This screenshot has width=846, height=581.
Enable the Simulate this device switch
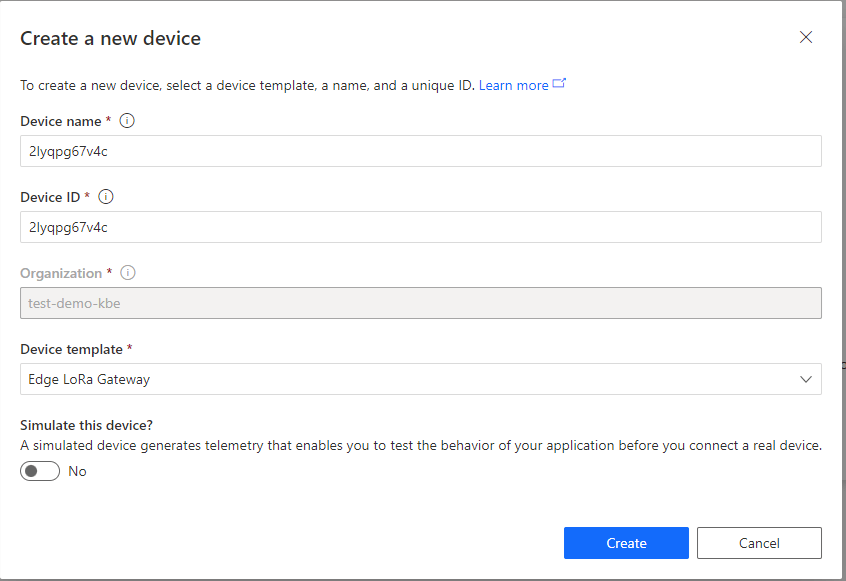click(x=40, y=471)
